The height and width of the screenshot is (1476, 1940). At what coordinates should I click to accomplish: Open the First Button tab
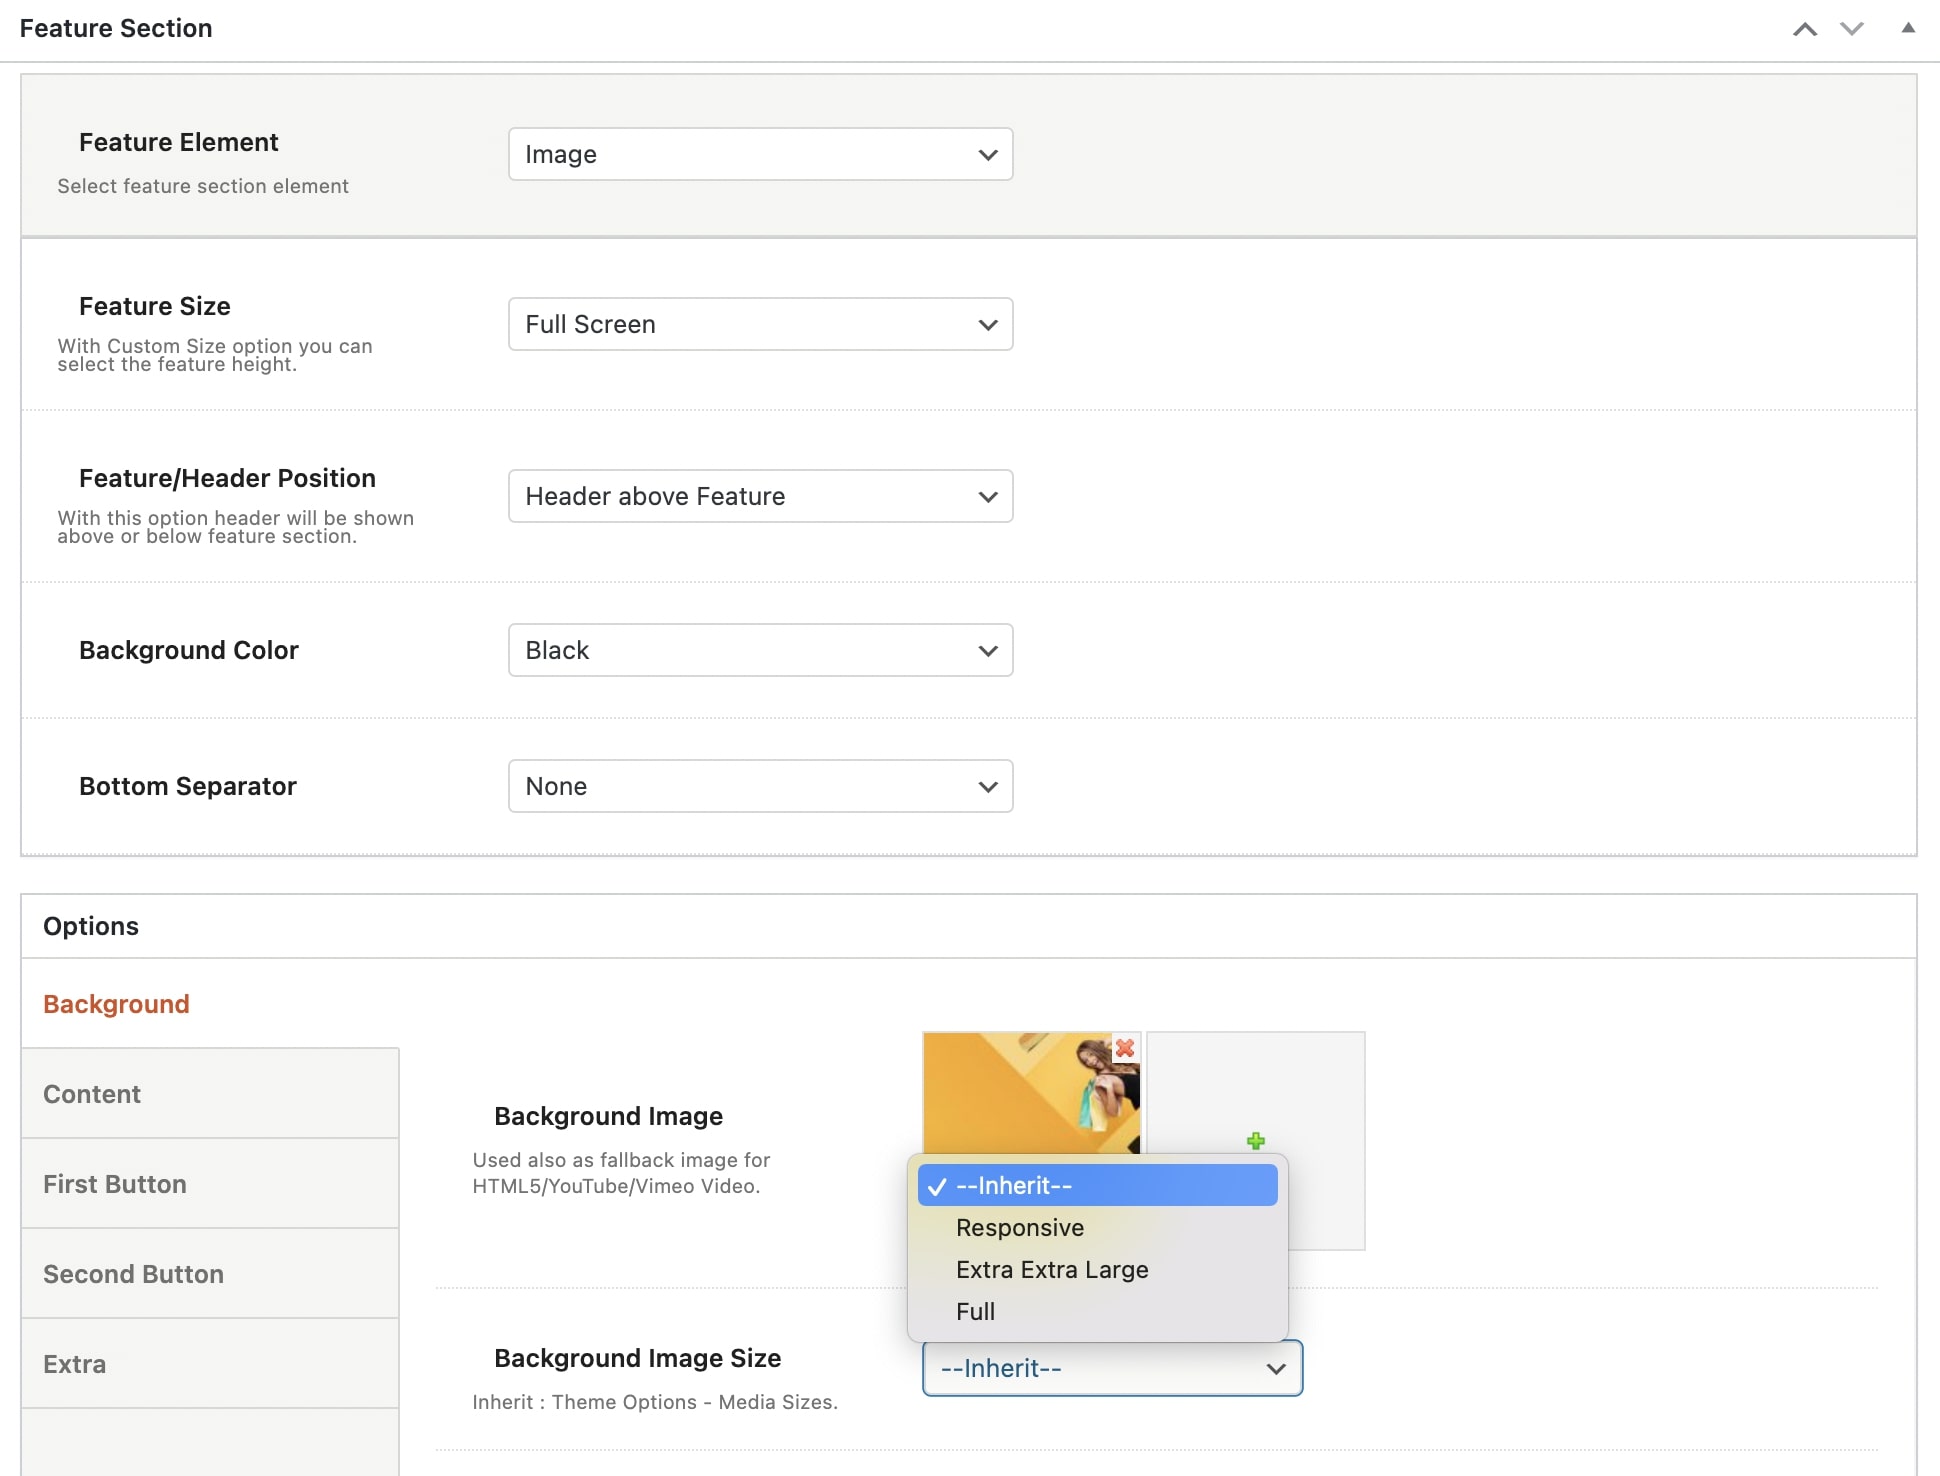114,1183
